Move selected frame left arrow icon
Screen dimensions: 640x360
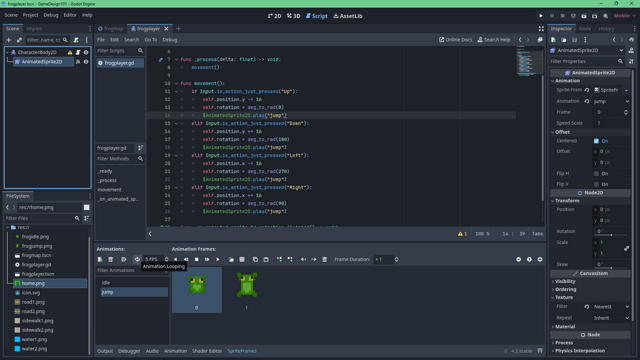[303, 260]
